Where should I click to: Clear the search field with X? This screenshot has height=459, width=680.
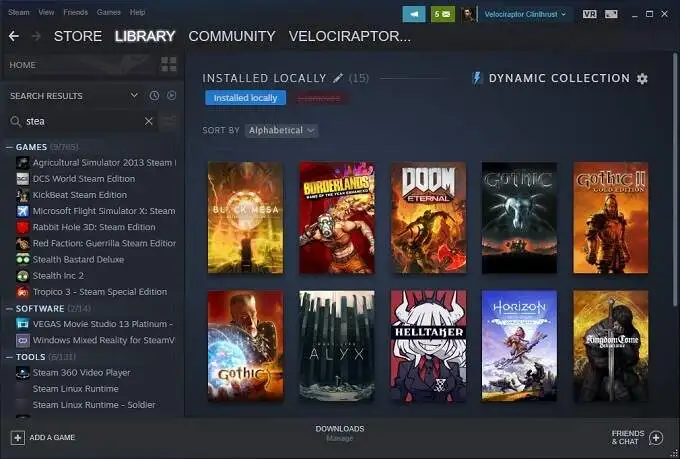148,121
